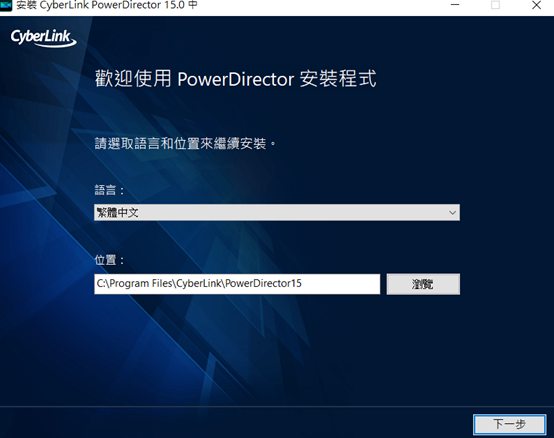554x438 pixels.
Task: Click the 位置: label
Action: click(x=110, y=260)
